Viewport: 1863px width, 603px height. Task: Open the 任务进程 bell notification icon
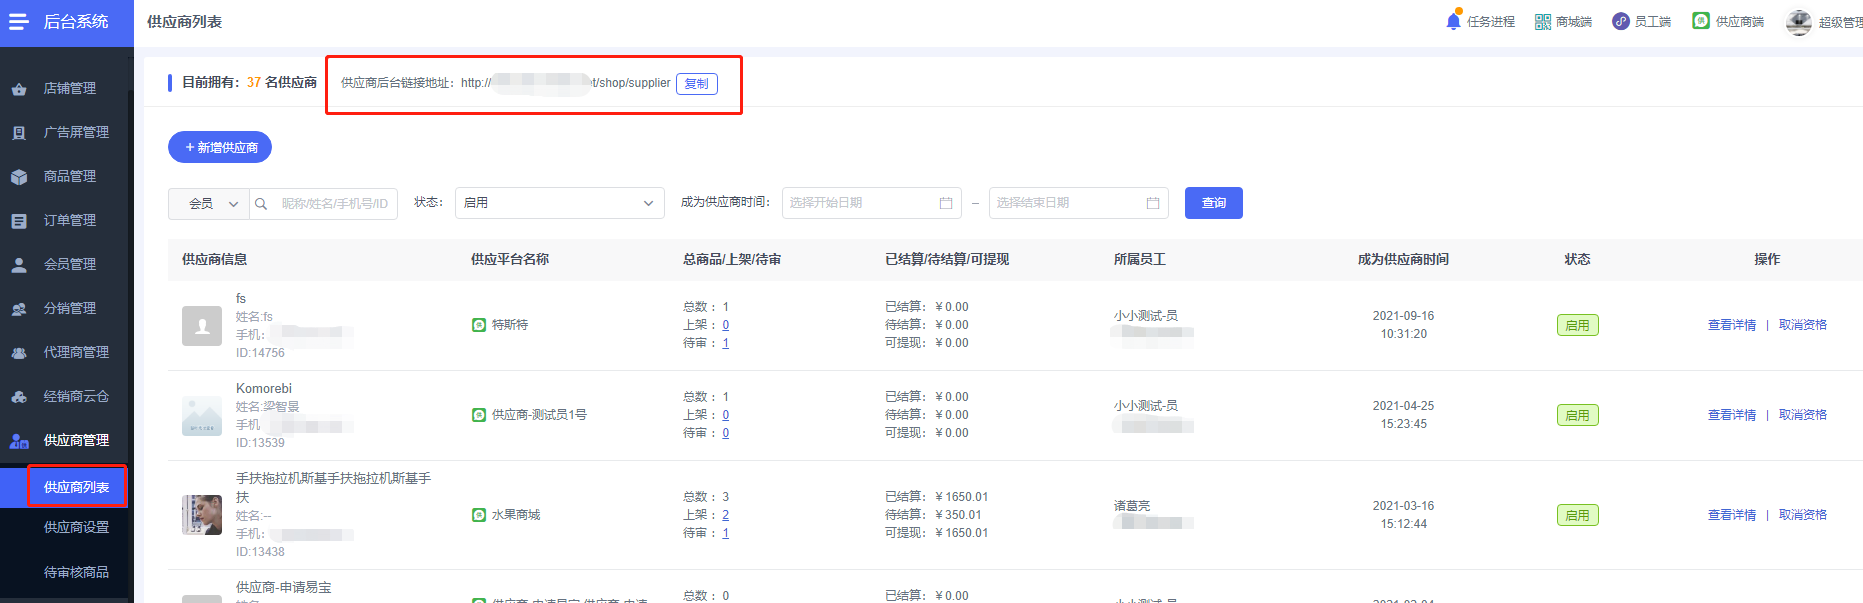tap(1454, 21)
